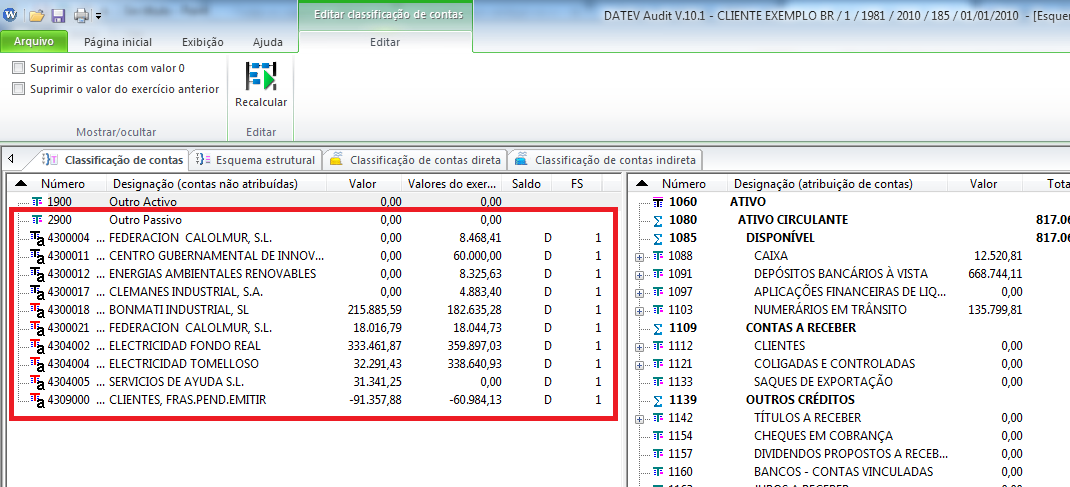This screenshot has height=487, width=1070.
Task: Enable Suprimir as contas com valor 0
Action: (x=18, y=68)
